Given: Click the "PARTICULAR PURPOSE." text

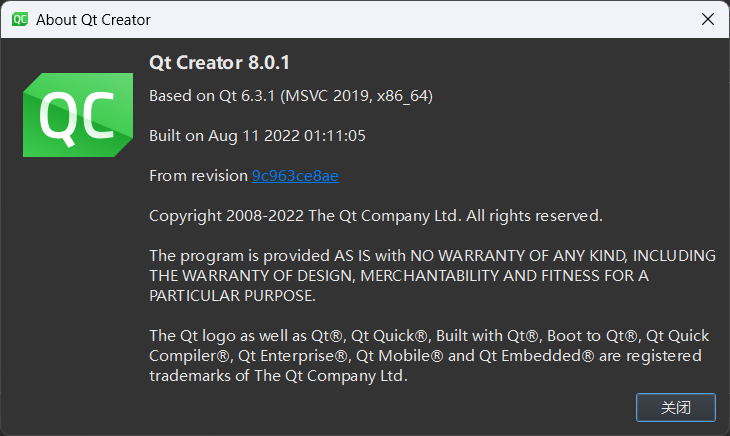Looking at the screenshot, I should click(x=232, y=295).
